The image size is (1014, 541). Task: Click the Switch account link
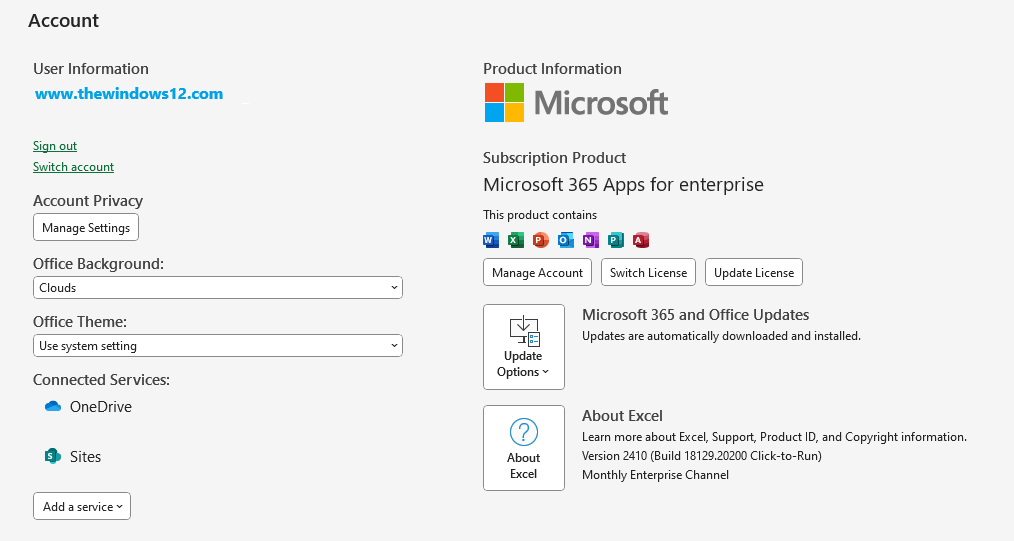pos(74,167)
